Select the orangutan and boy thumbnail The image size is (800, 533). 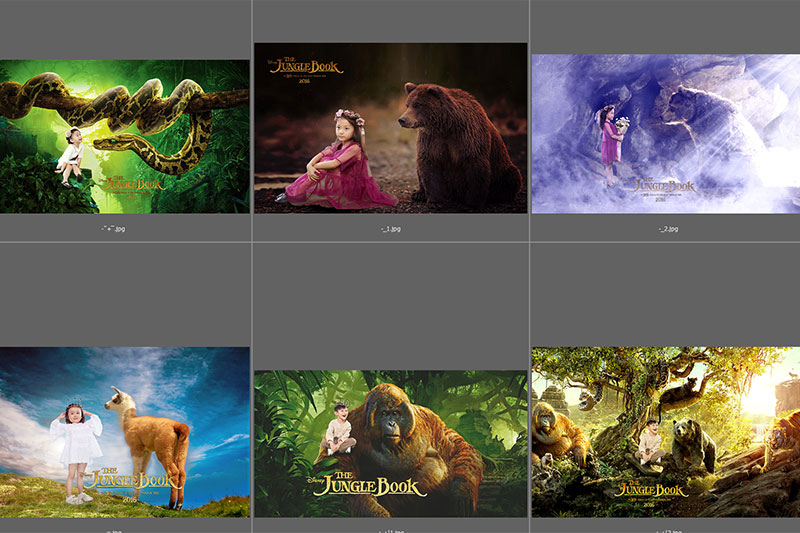coord(391,444)
